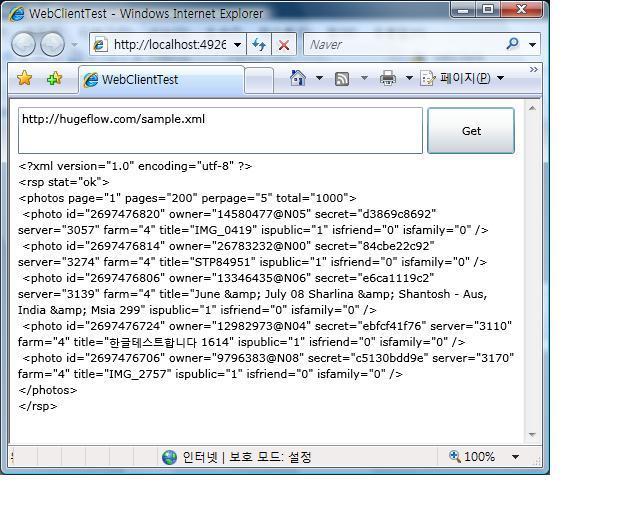Viewport: 640px width, 512px height.
Task: Expand the Print dropdown arrow
Action: tap(409, 78)
